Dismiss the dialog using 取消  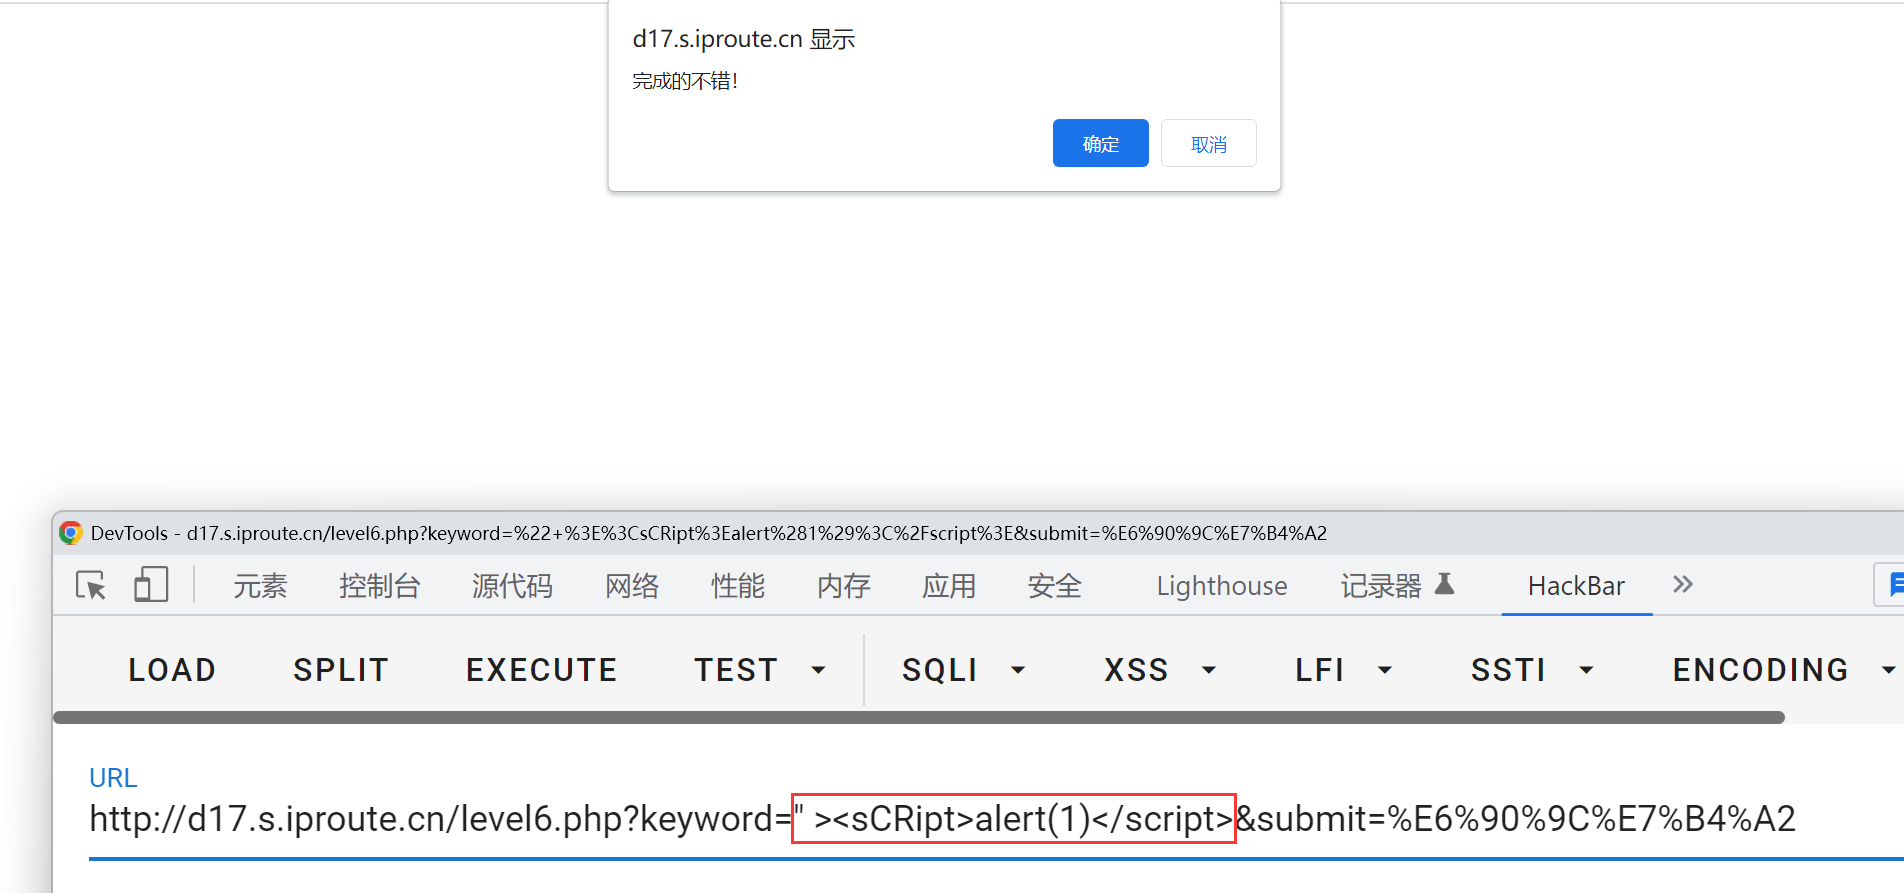point(1208,144)
